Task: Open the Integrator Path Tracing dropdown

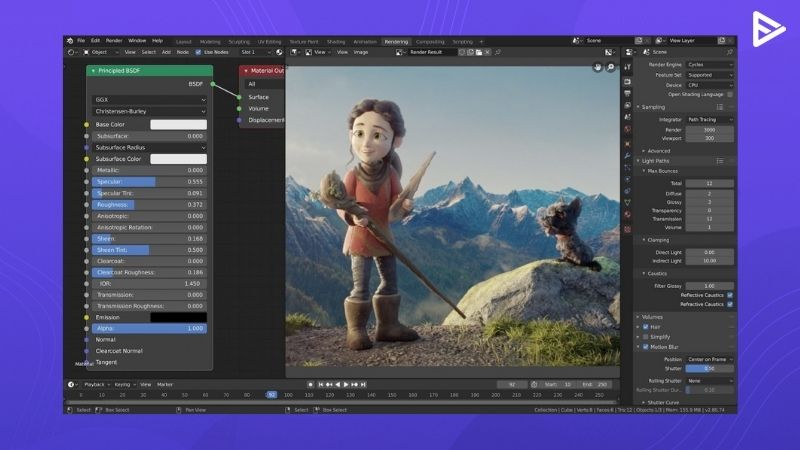Action: click(x=710, y=119)
